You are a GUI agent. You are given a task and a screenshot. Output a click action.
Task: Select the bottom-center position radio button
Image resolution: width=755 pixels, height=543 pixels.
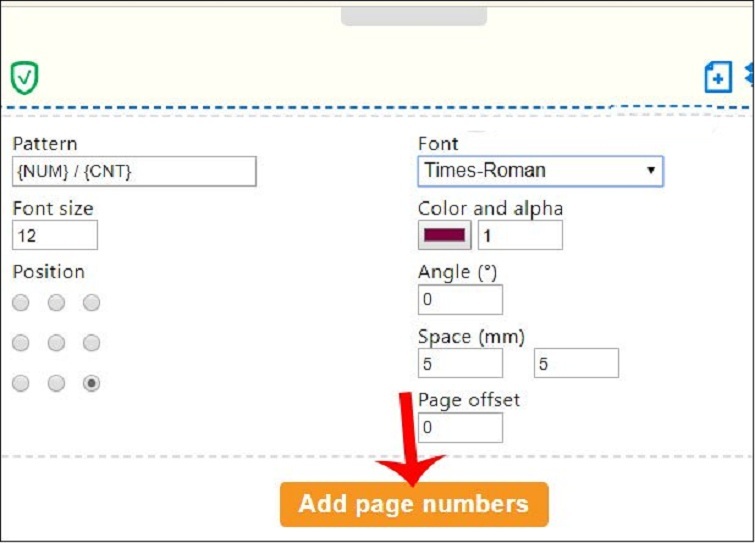click(x=56, y=383)
